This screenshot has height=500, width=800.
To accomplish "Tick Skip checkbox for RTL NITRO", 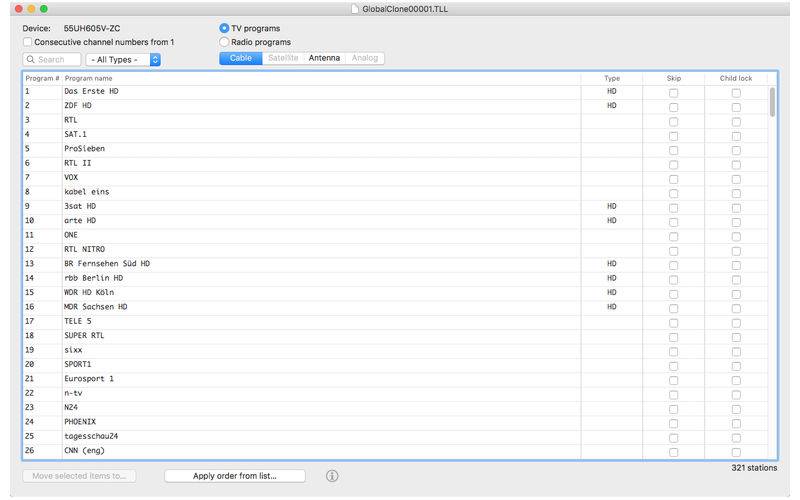I will pos(673,251).
